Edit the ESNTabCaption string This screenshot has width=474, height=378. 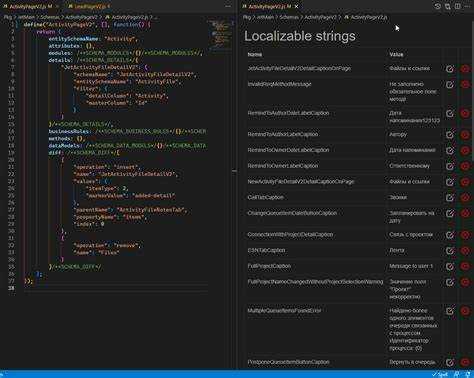(450, 251)
